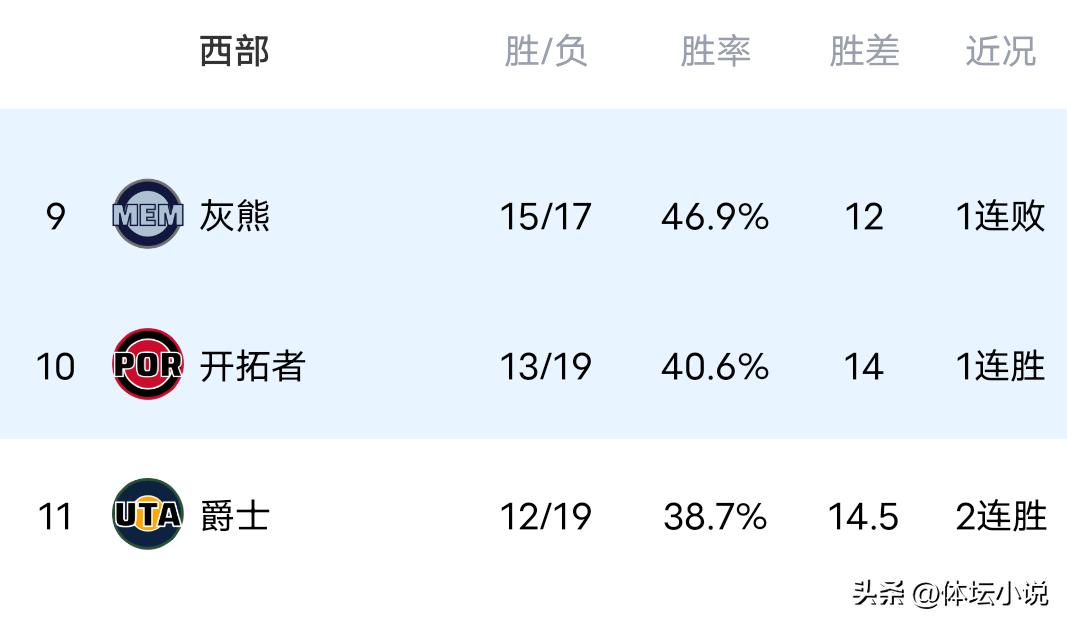Sort by the 胜/负 column header
Image resolution: width=1067 pixels, height=625 pixels.
point(545,51)
